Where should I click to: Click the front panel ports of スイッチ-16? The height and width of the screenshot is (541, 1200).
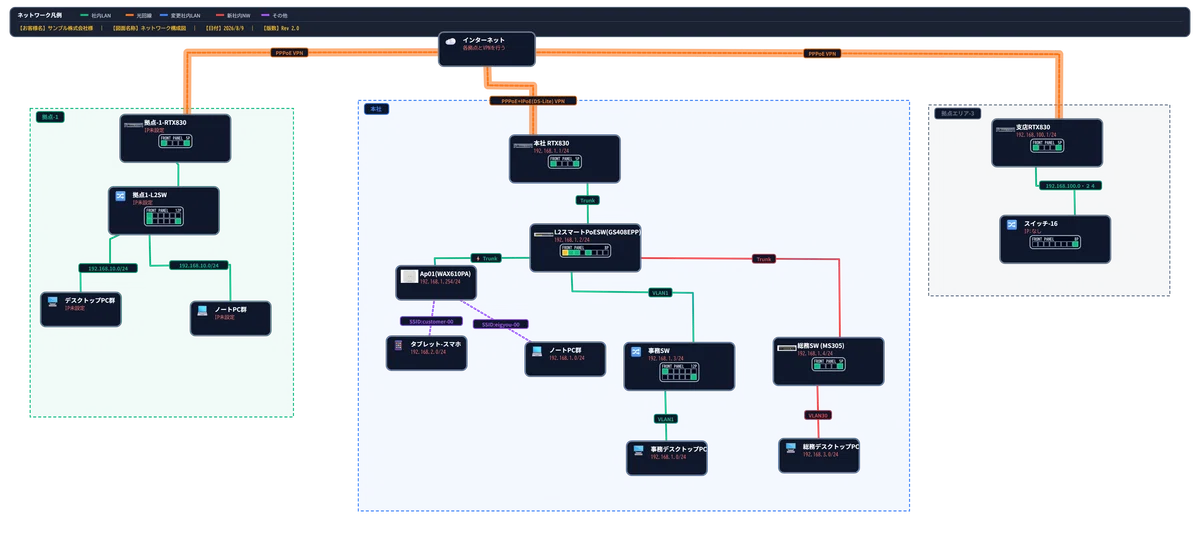pos(1055,243)
